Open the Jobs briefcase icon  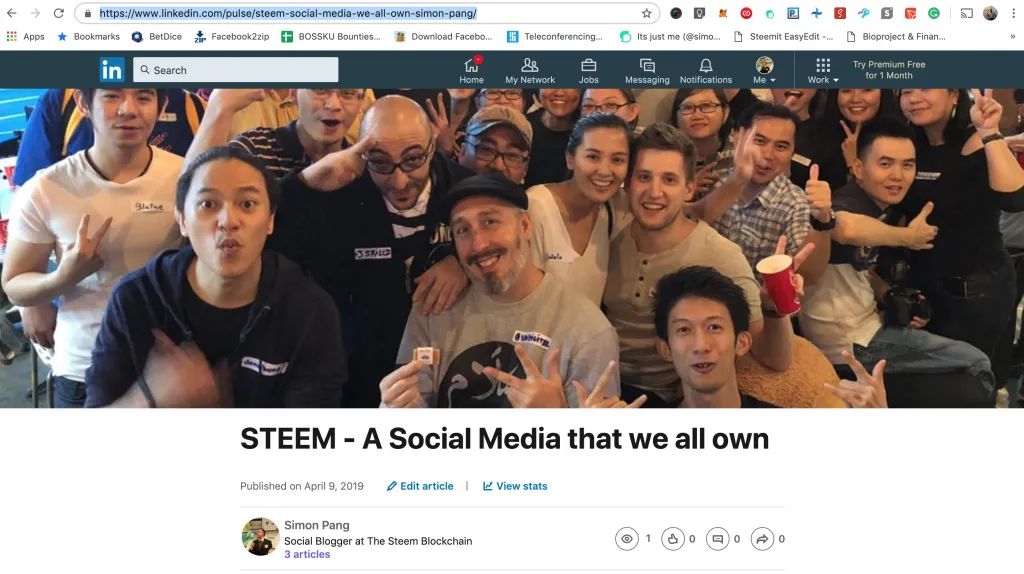coord(588,71)
